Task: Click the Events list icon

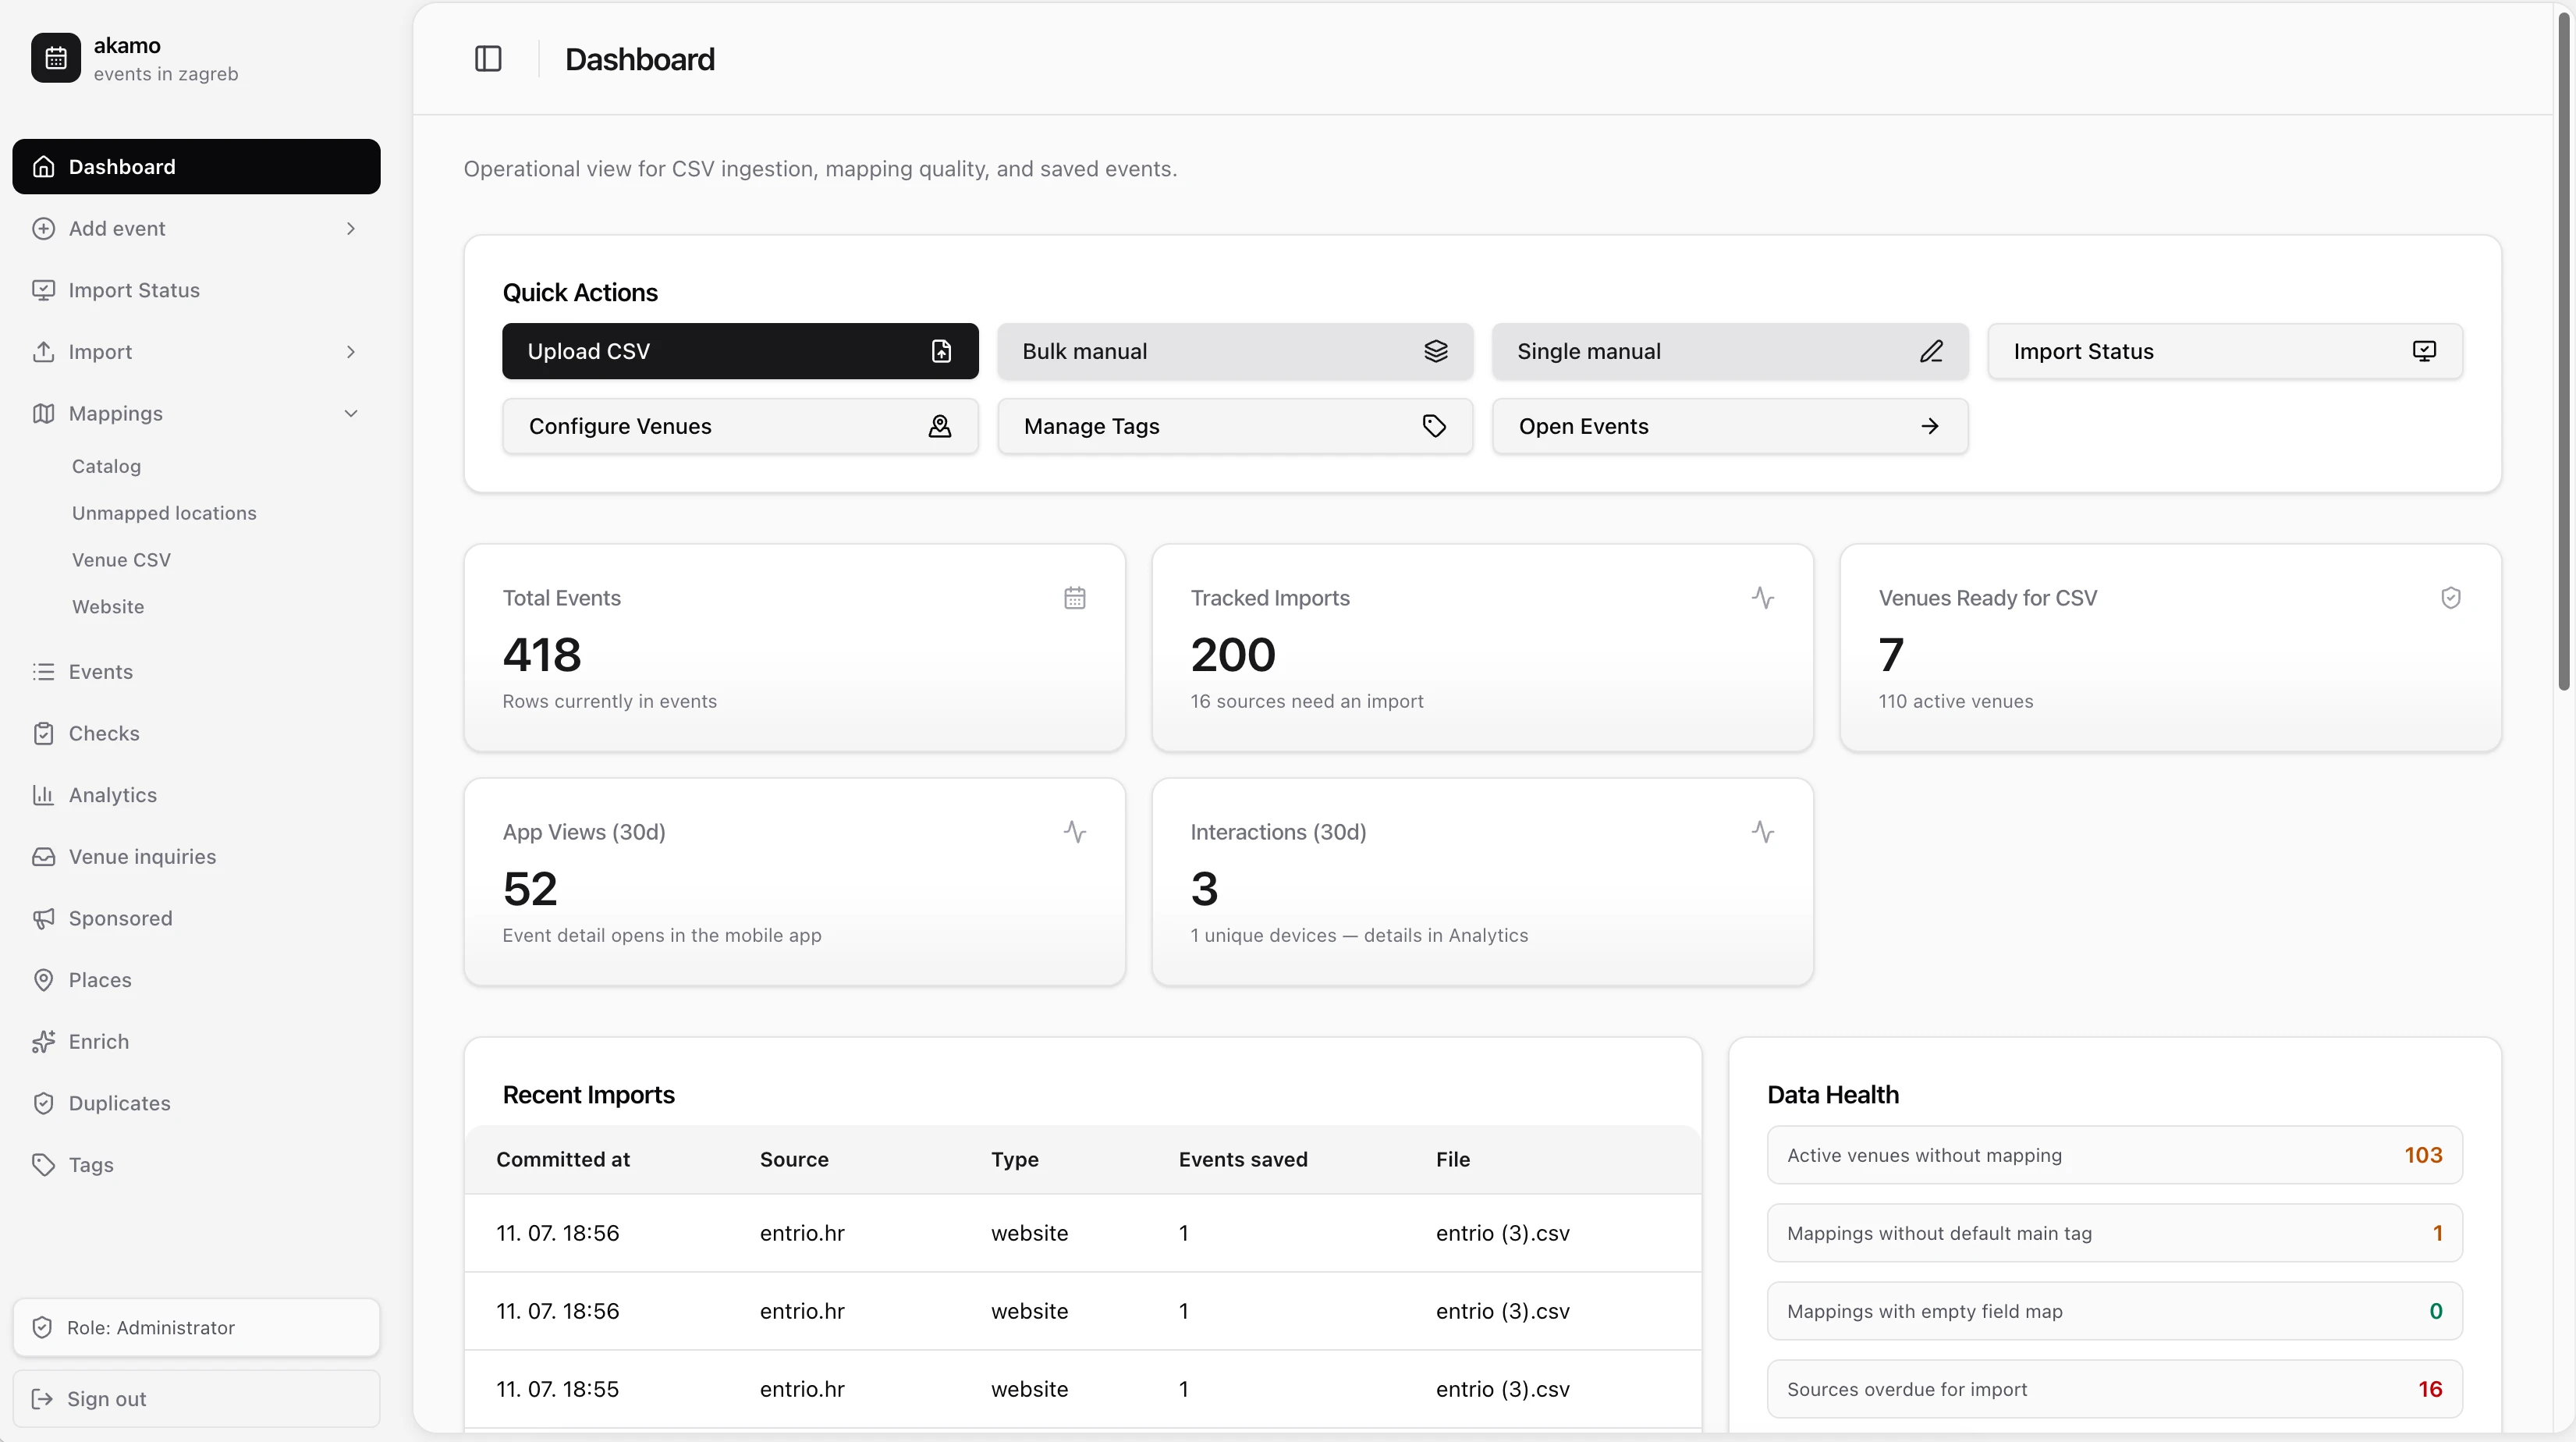Action: click(x=43, y=671)
